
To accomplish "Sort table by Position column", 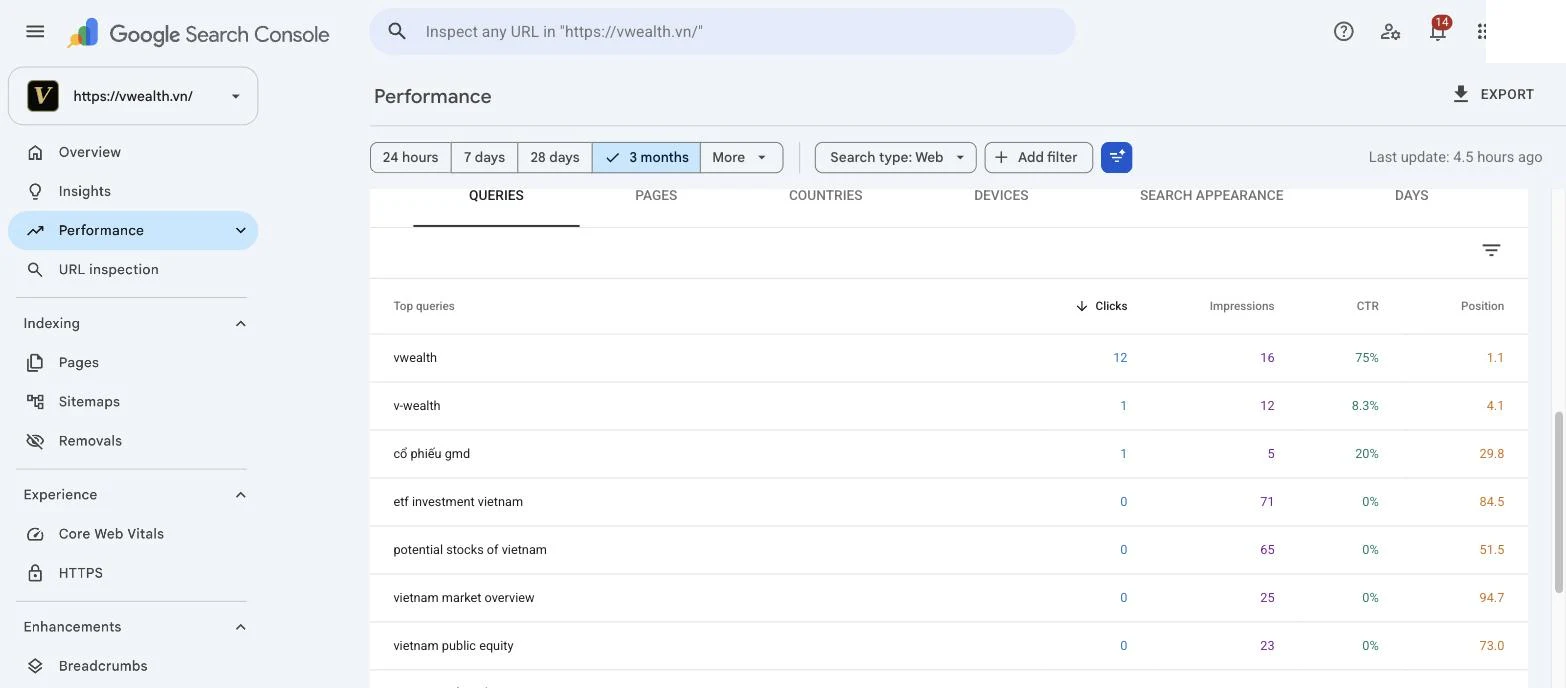I will [x=1482, y=306].
